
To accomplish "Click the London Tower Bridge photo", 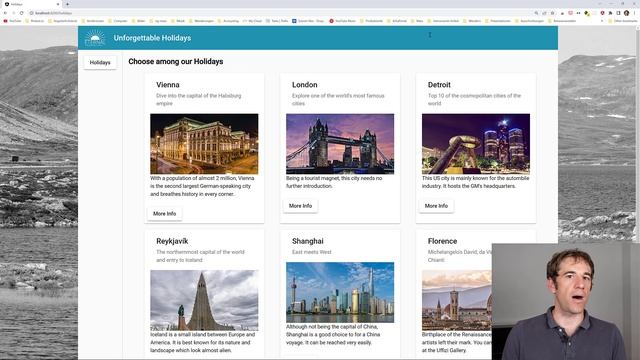I will [x=340, y=144].
